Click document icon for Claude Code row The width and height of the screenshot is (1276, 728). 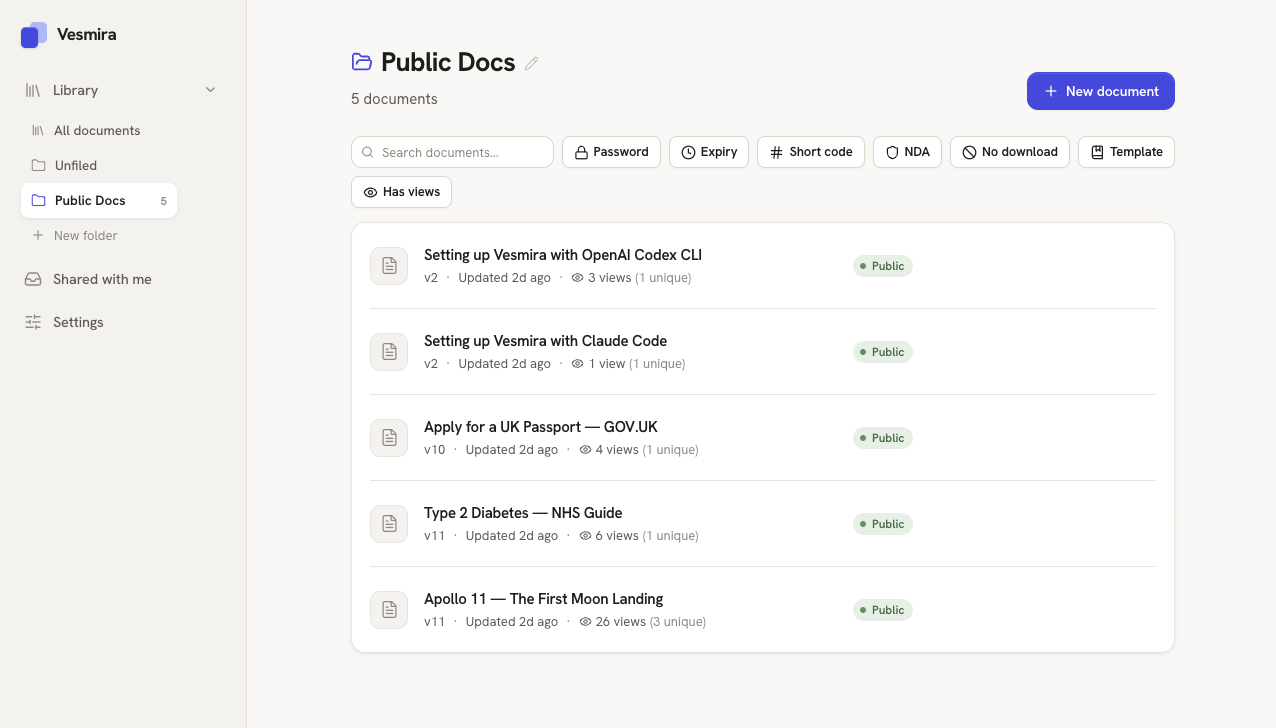coord(389,352)
